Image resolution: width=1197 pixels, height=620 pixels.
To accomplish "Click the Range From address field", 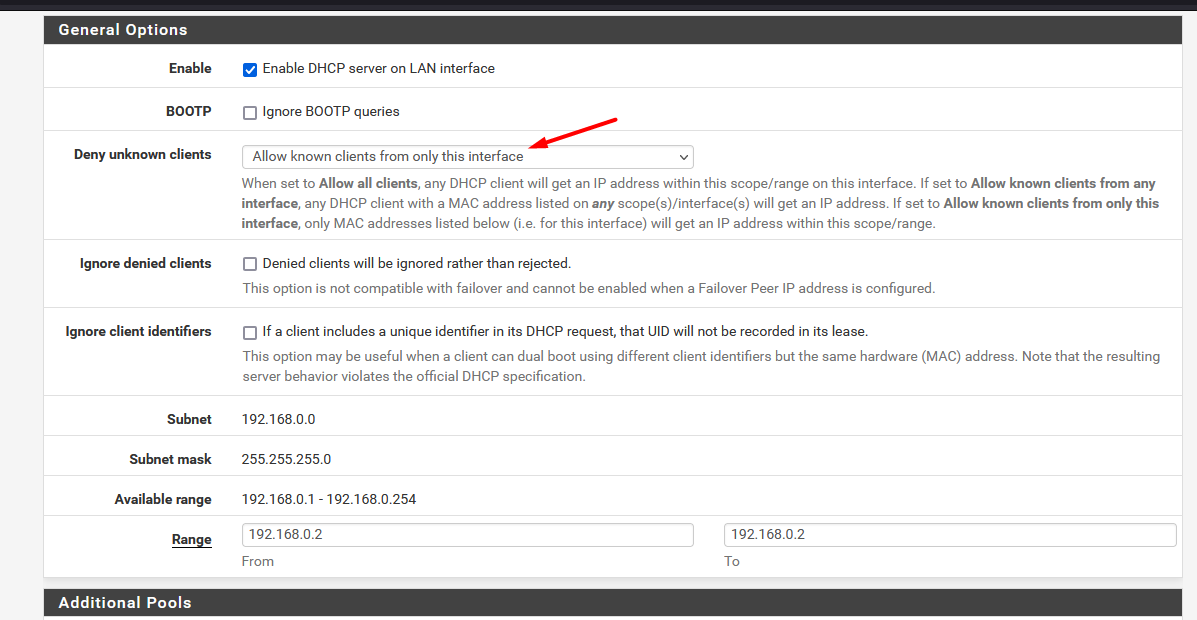I will [x=467, y=535].
